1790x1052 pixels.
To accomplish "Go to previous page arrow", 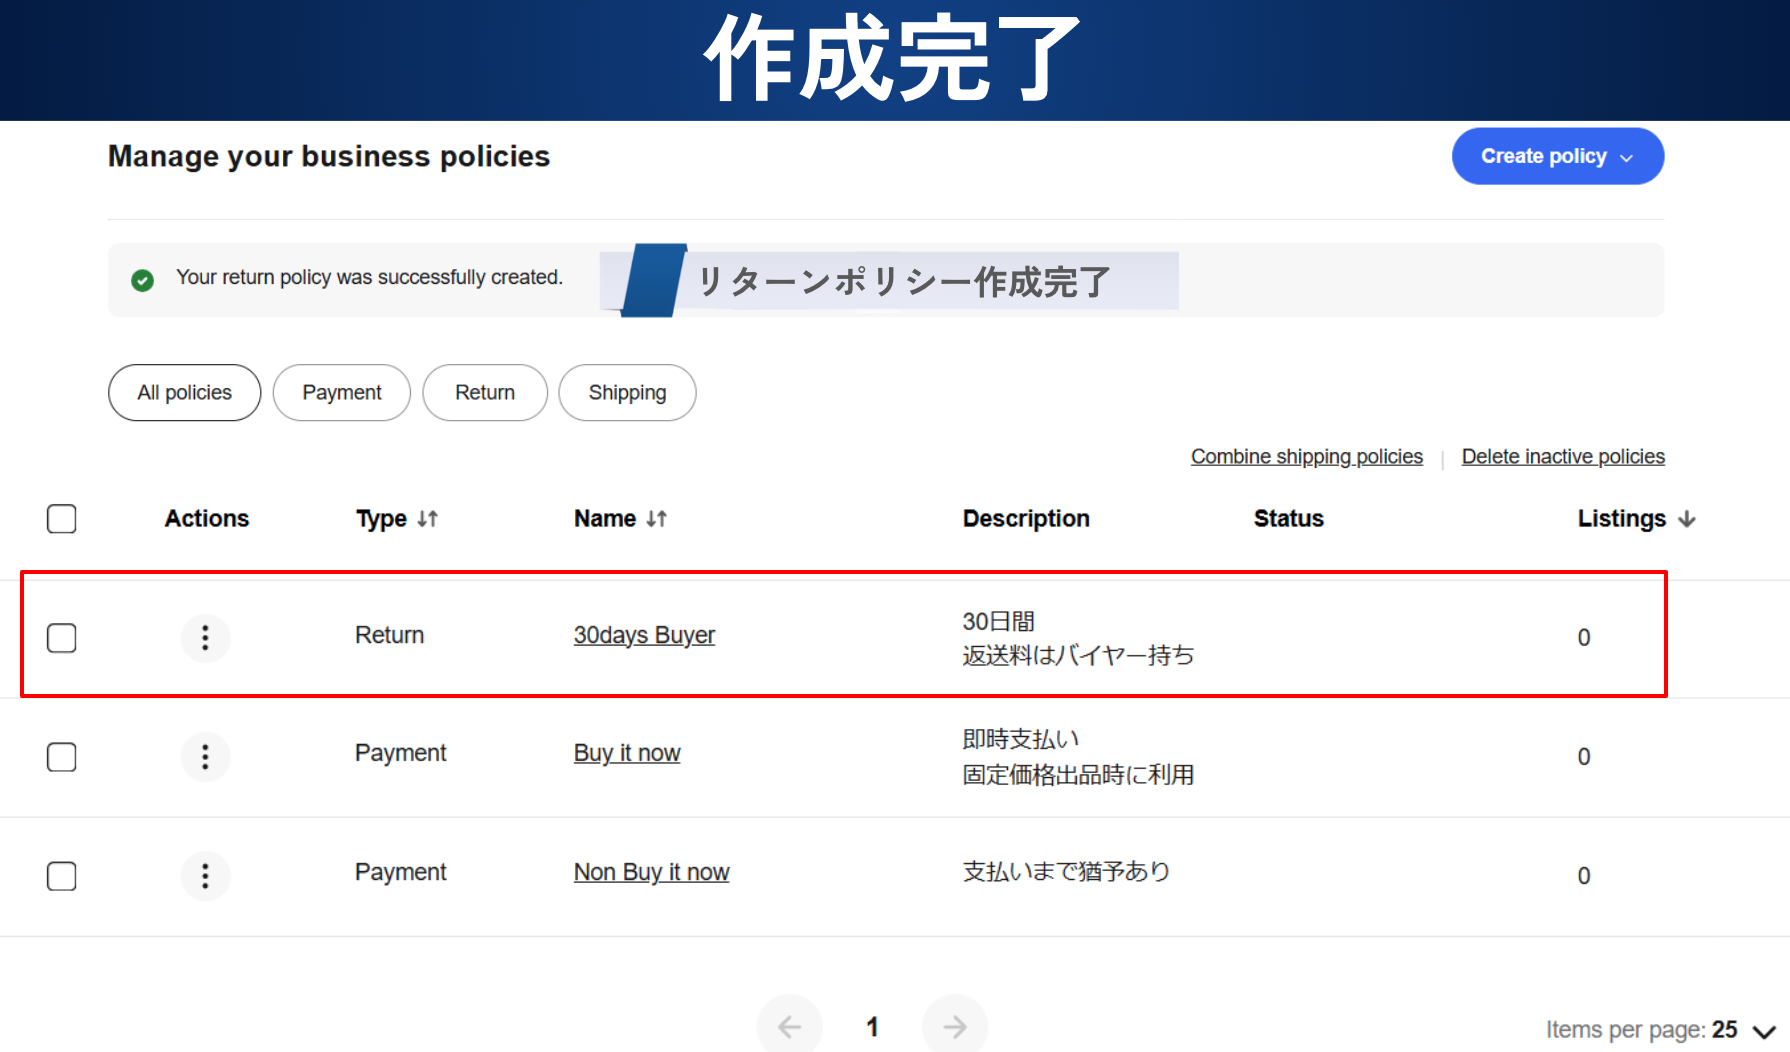I will (789, 1026).
